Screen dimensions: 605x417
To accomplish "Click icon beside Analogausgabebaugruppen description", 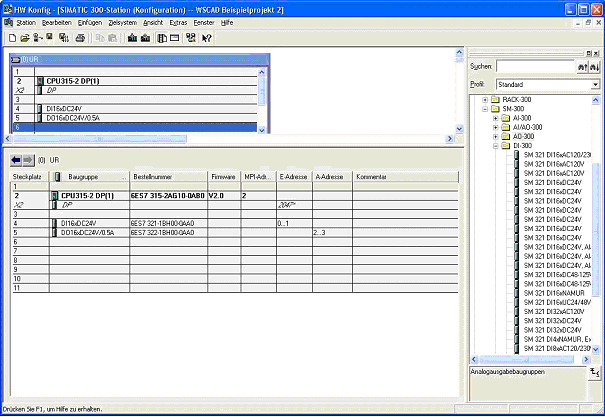I will click(595, 373).
